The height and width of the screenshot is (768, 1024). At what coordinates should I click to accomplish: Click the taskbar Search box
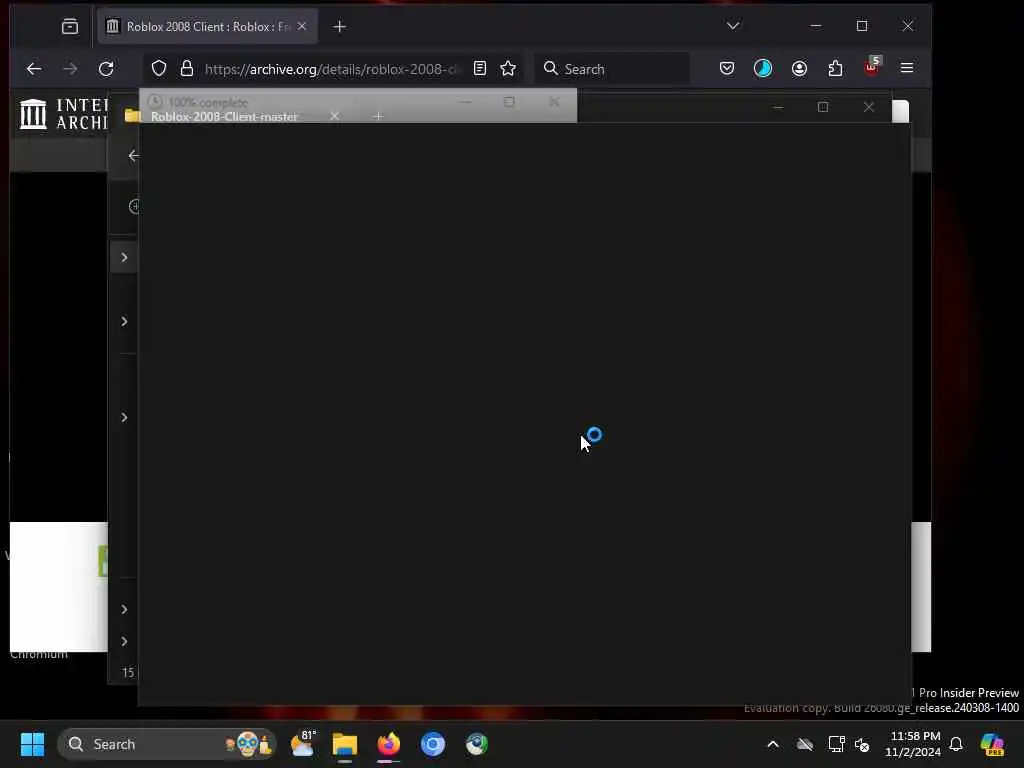[x=167, y=744]
